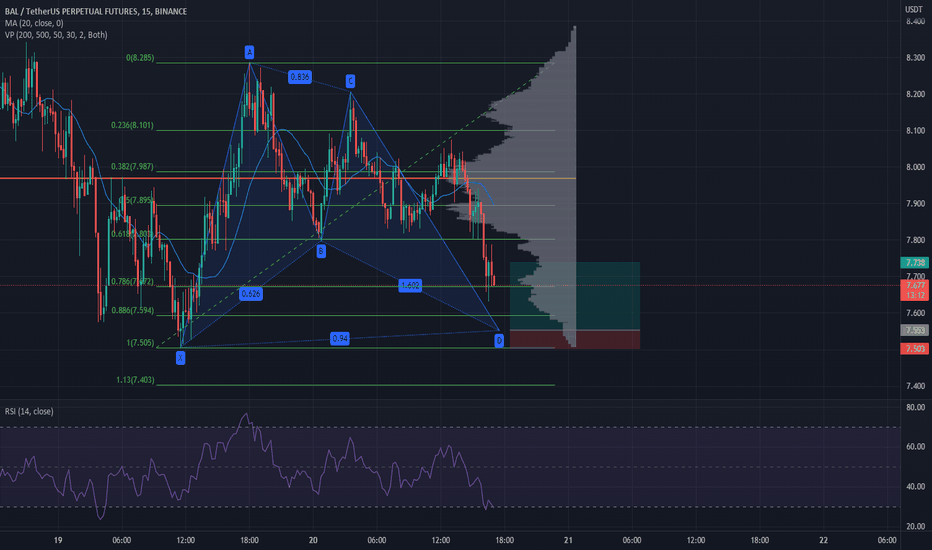Select the 1(7.505) Fibonacci level label

pos(140,343)
